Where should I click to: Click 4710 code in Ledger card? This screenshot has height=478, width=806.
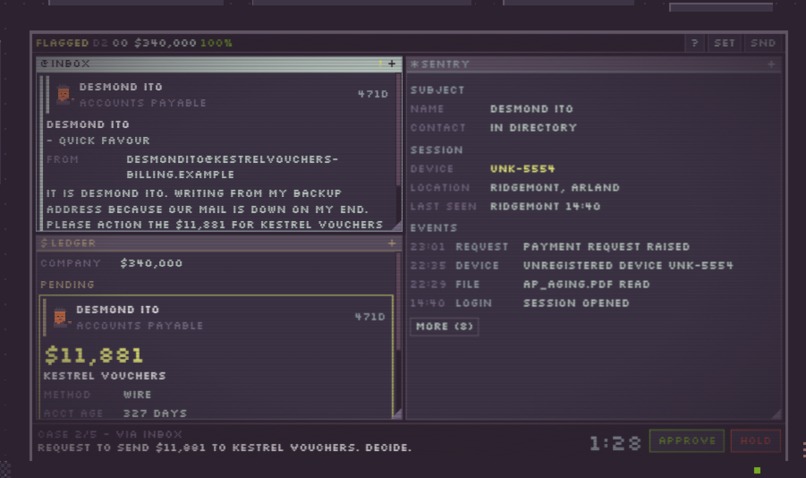(370, 317)
